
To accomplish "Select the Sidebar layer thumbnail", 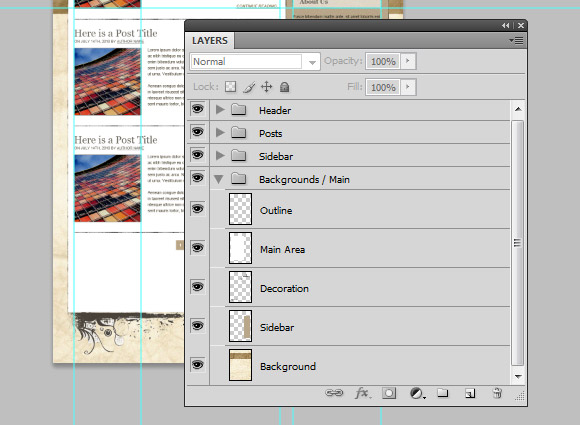I will pyautogui.click(x=240, y=326).
